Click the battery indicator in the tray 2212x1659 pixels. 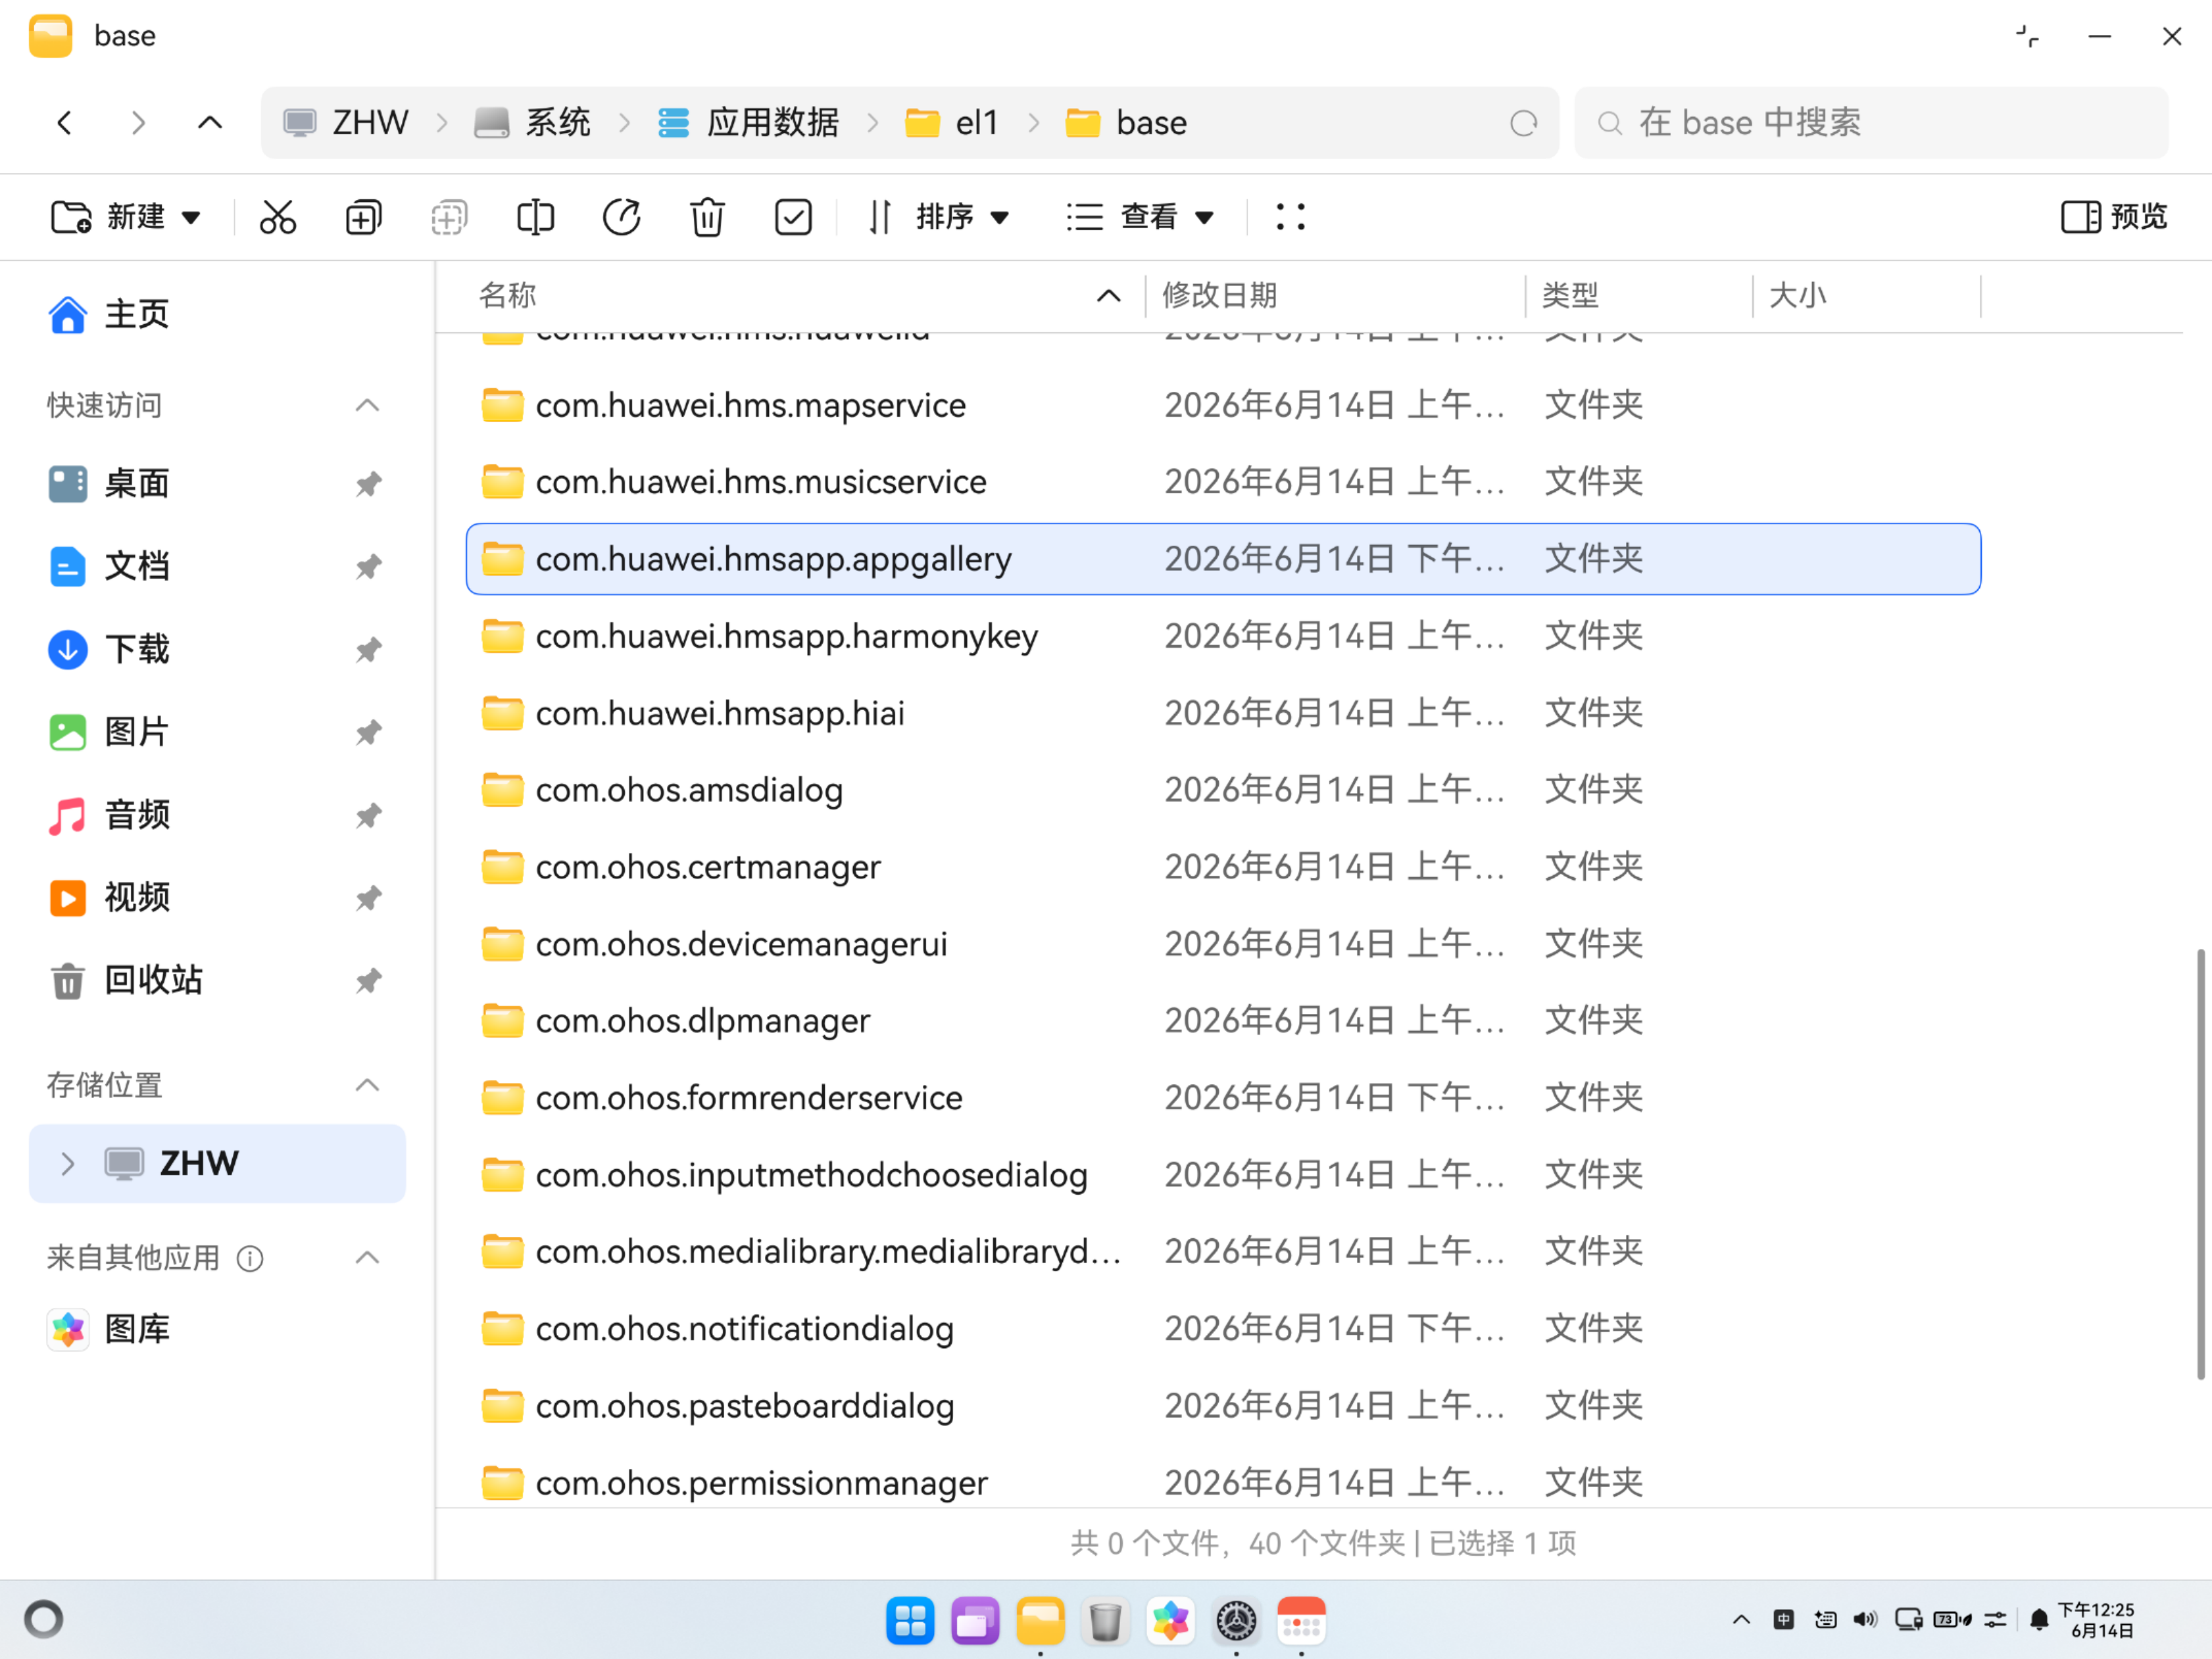[1952, 1619]
